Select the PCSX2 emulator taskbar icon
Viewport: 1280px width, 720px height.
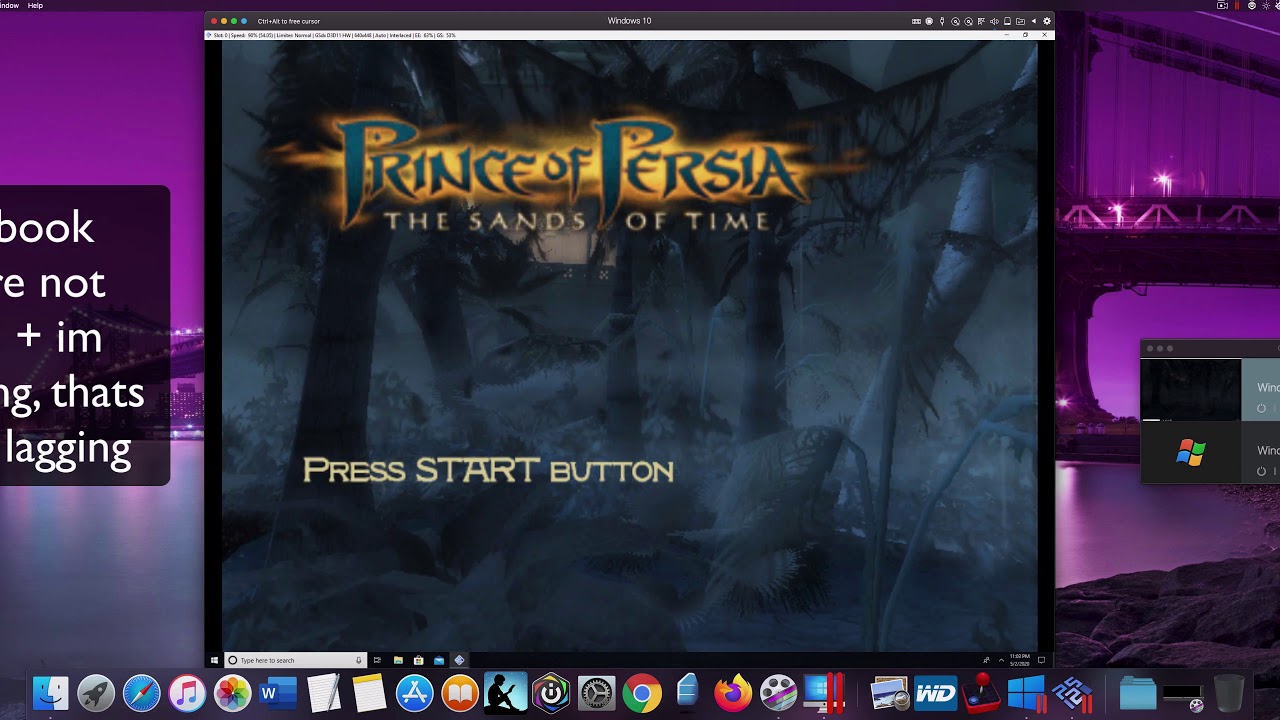[x=459, y=660]
